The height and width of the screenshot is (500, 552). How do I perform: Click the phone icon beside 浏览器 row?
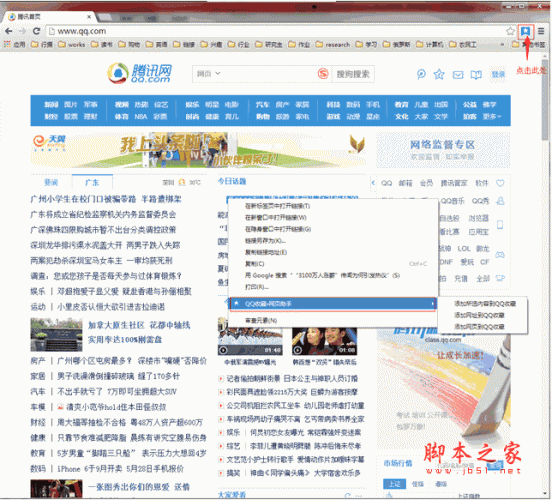point(500,225)
